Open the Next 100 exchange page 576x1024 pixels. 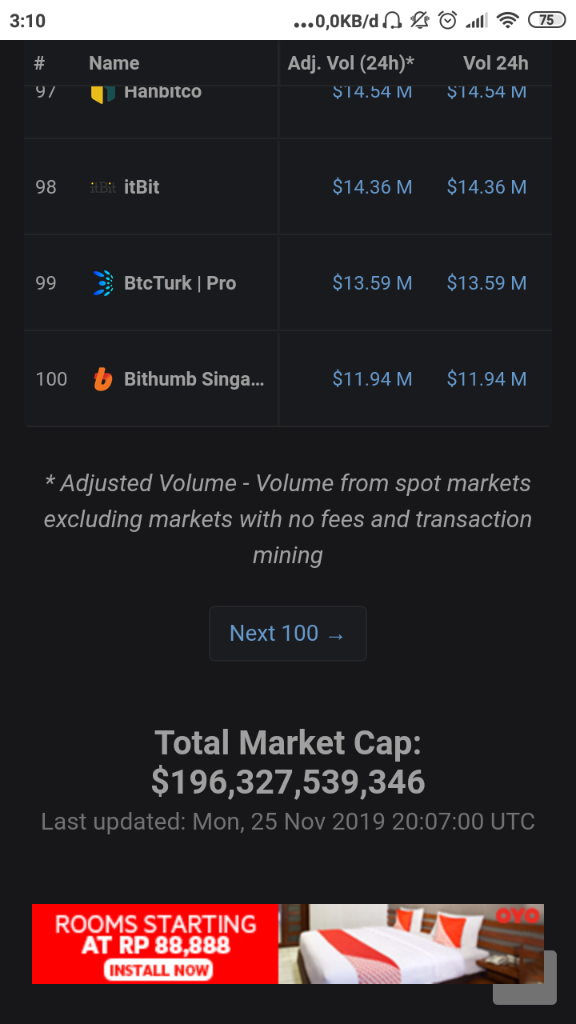click(287, 632)
